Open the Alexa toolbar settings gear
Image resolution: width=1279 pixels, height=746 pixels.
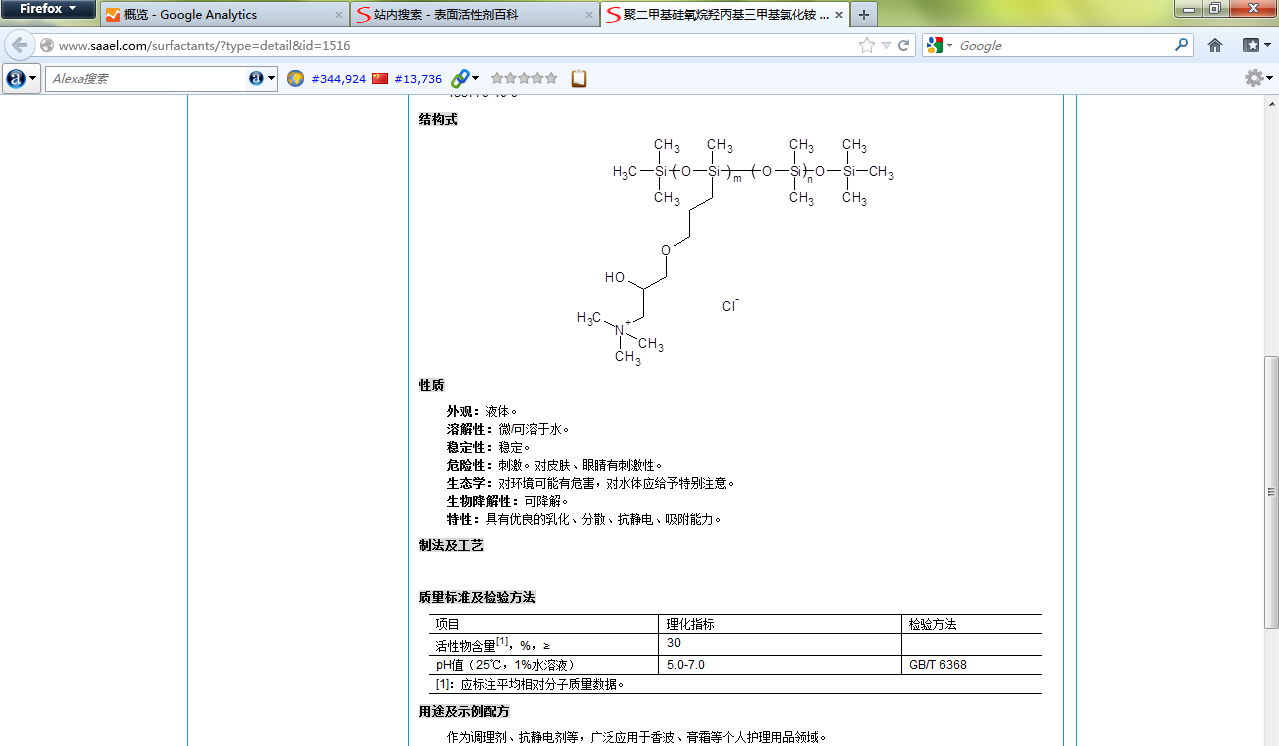click(1258, 78)
